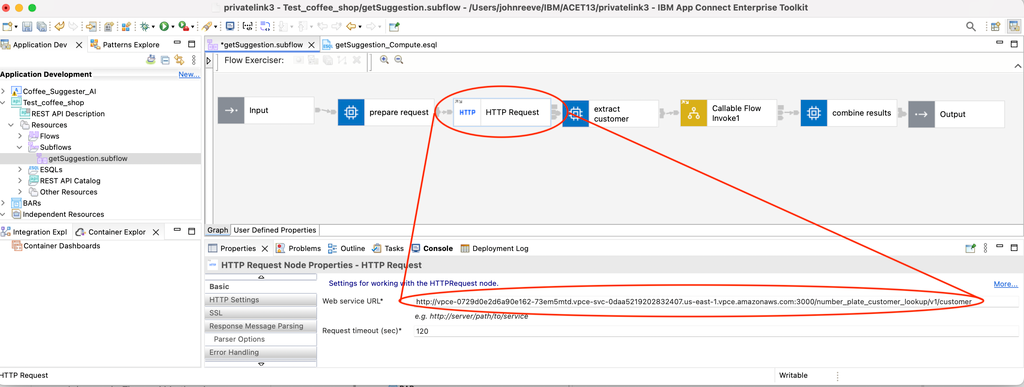
Task: Click the green Run button icon
Action: [x=164, y=27]
